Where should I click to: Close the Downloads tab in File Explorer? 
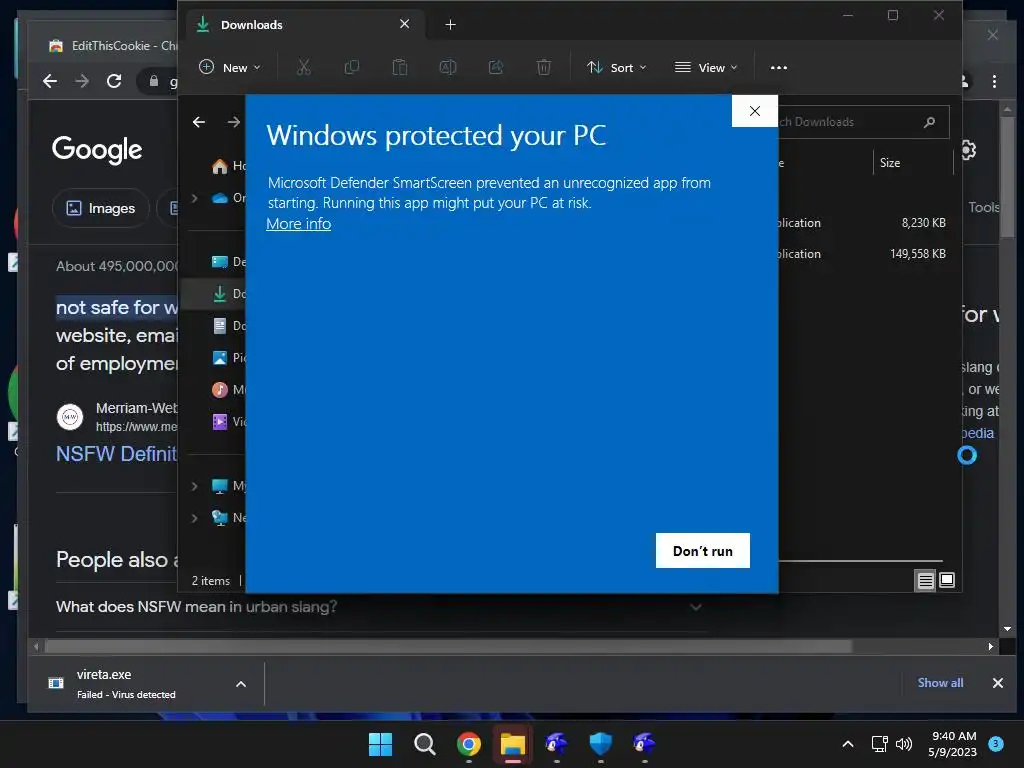pos(404,24)
